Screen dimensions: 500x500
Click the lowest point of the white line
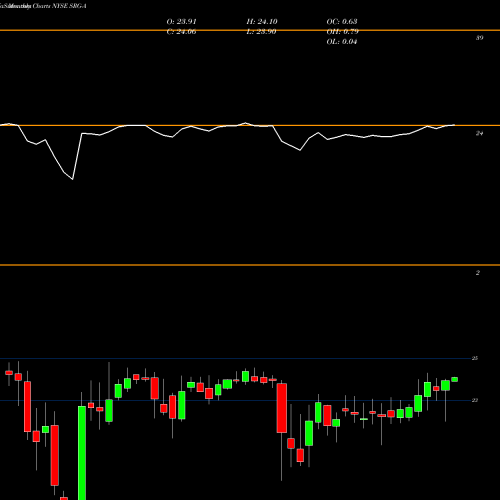coord(73,179)
